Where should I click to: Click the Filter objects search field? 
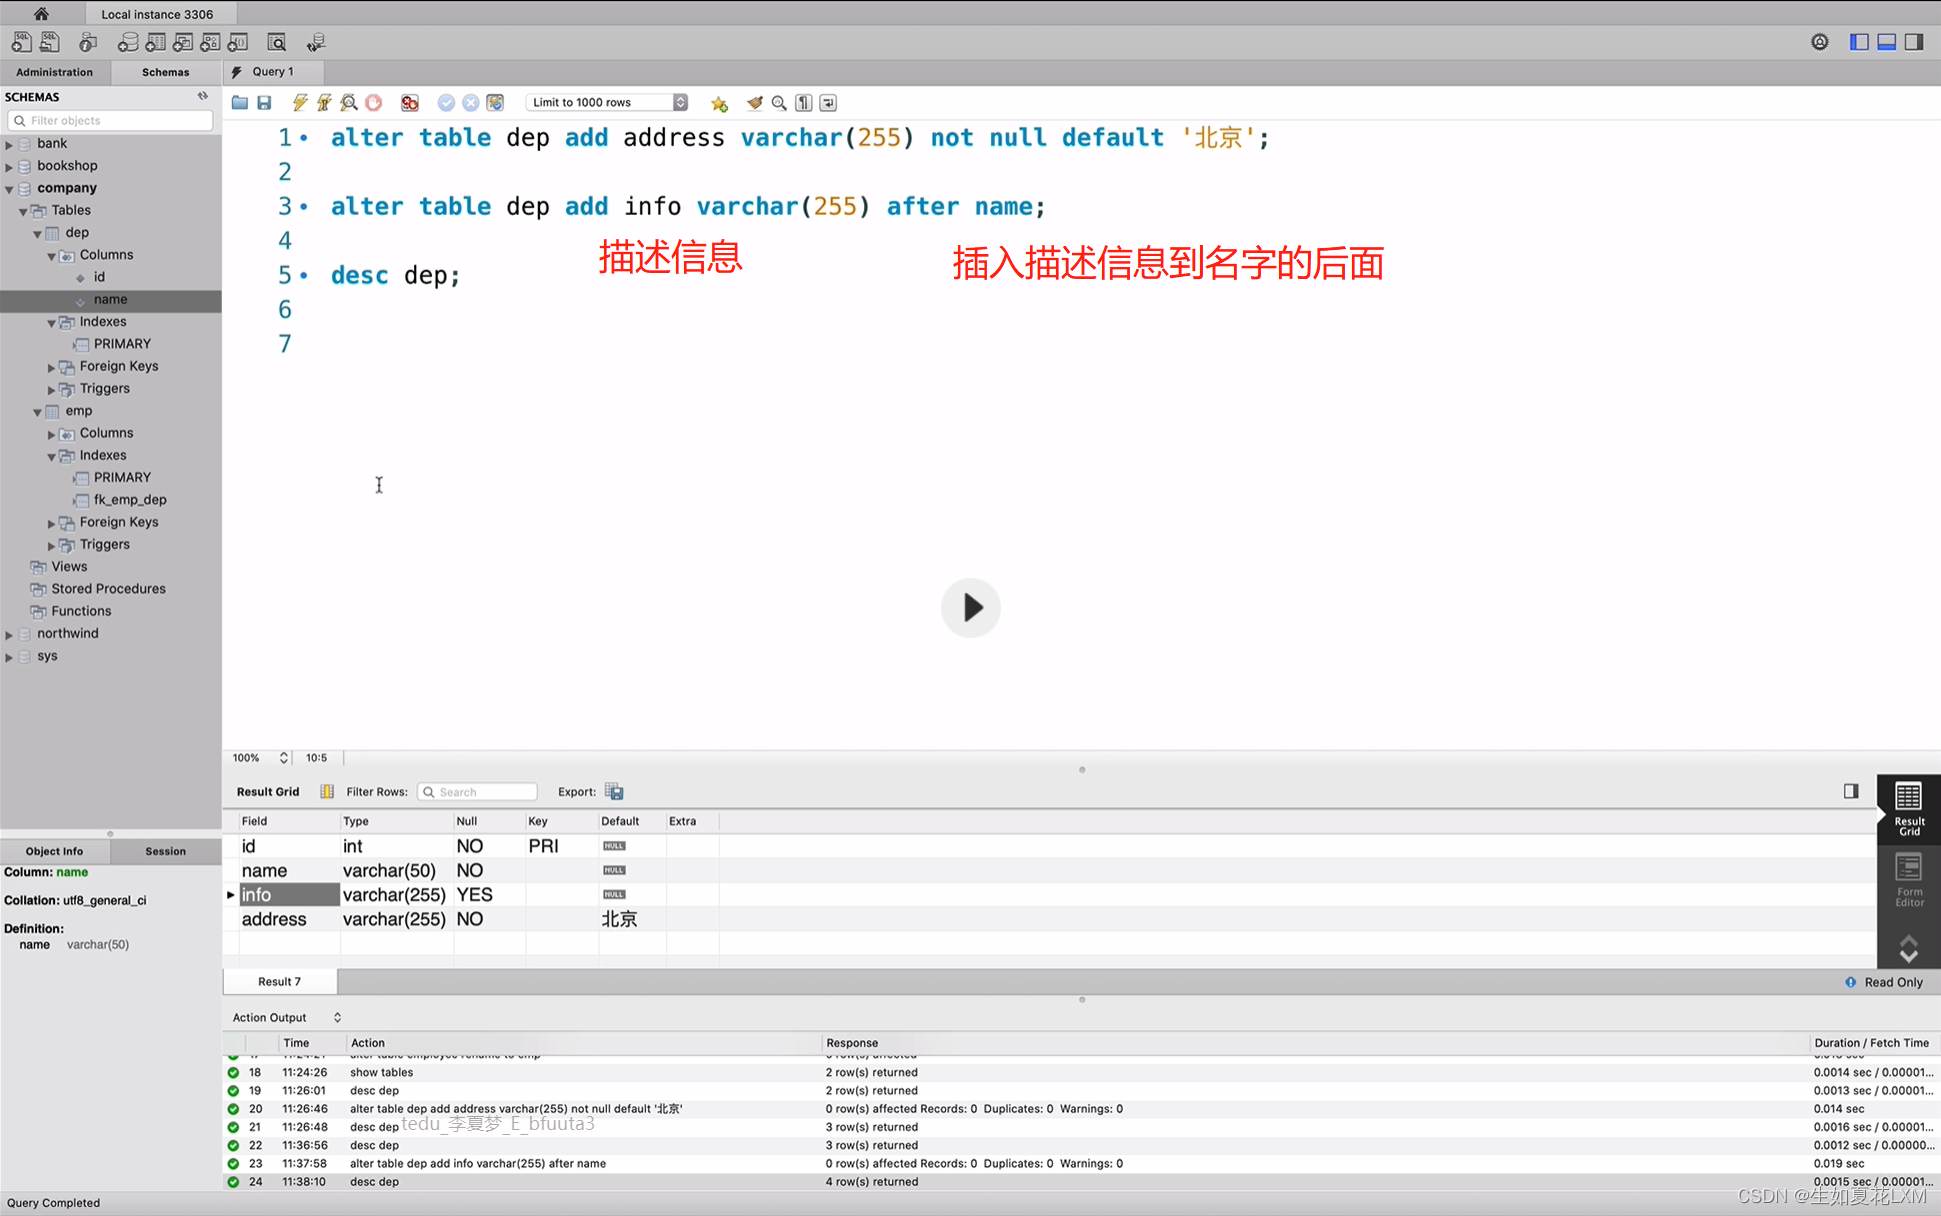coord(110,120)
